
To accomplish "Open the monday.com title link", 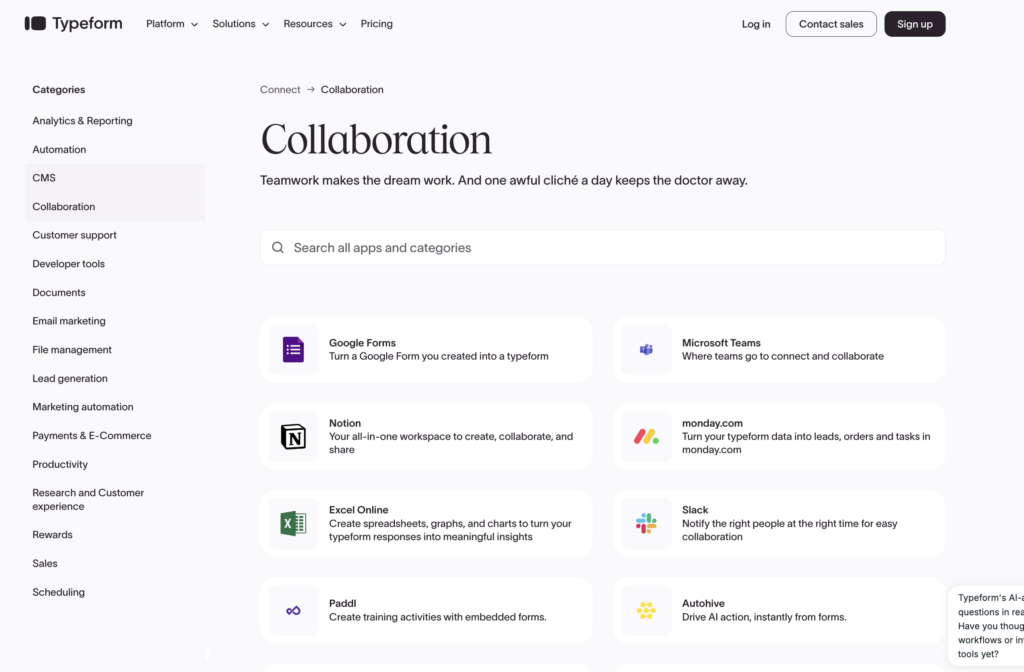I will (712, 423).
